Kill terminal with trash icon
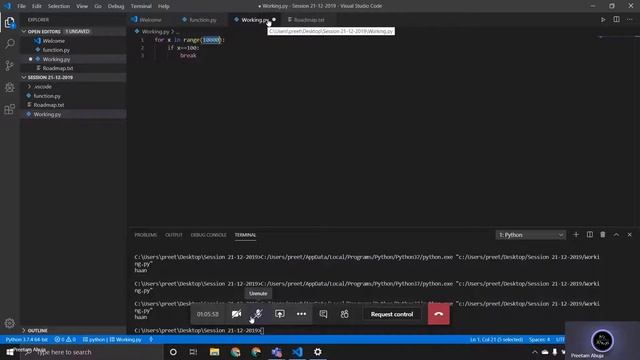Viewport: 640px width, 360px height. [603, 235]
